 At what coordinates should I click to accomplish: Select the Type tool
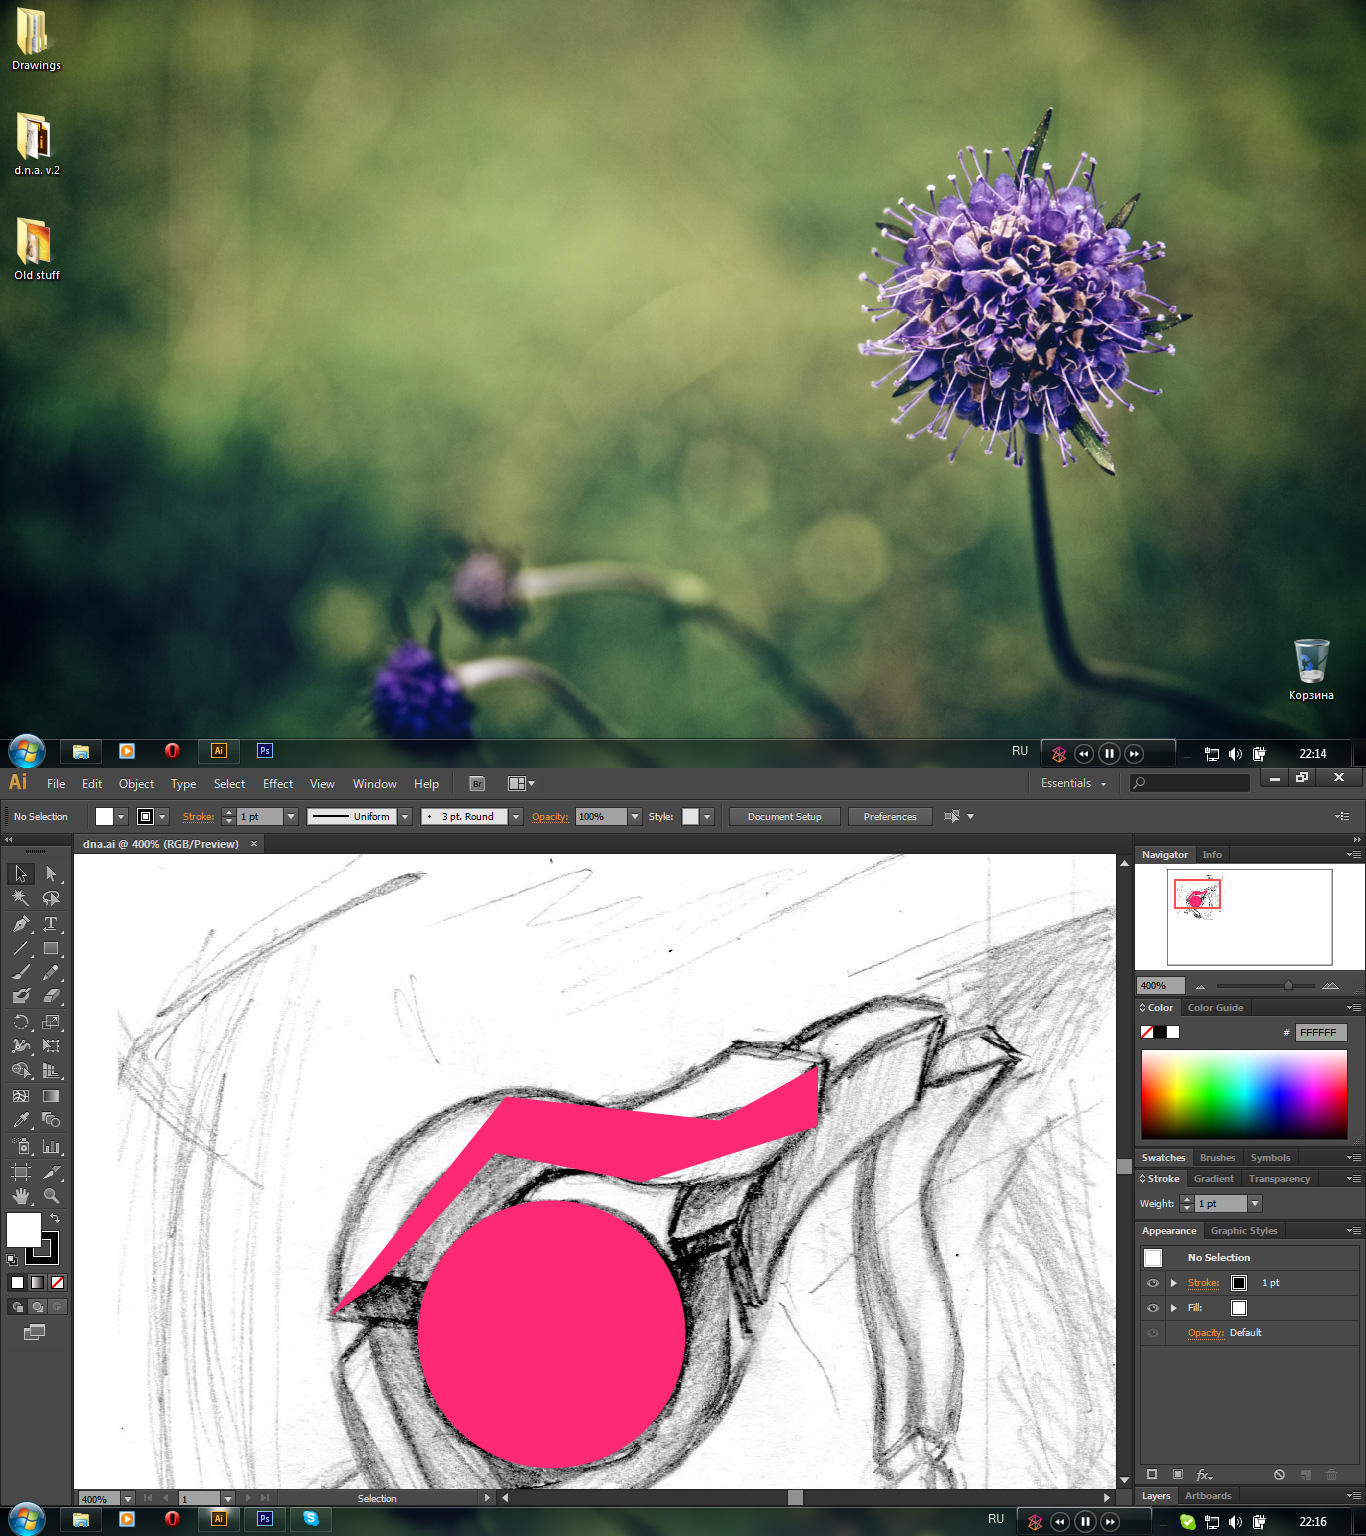50,923
